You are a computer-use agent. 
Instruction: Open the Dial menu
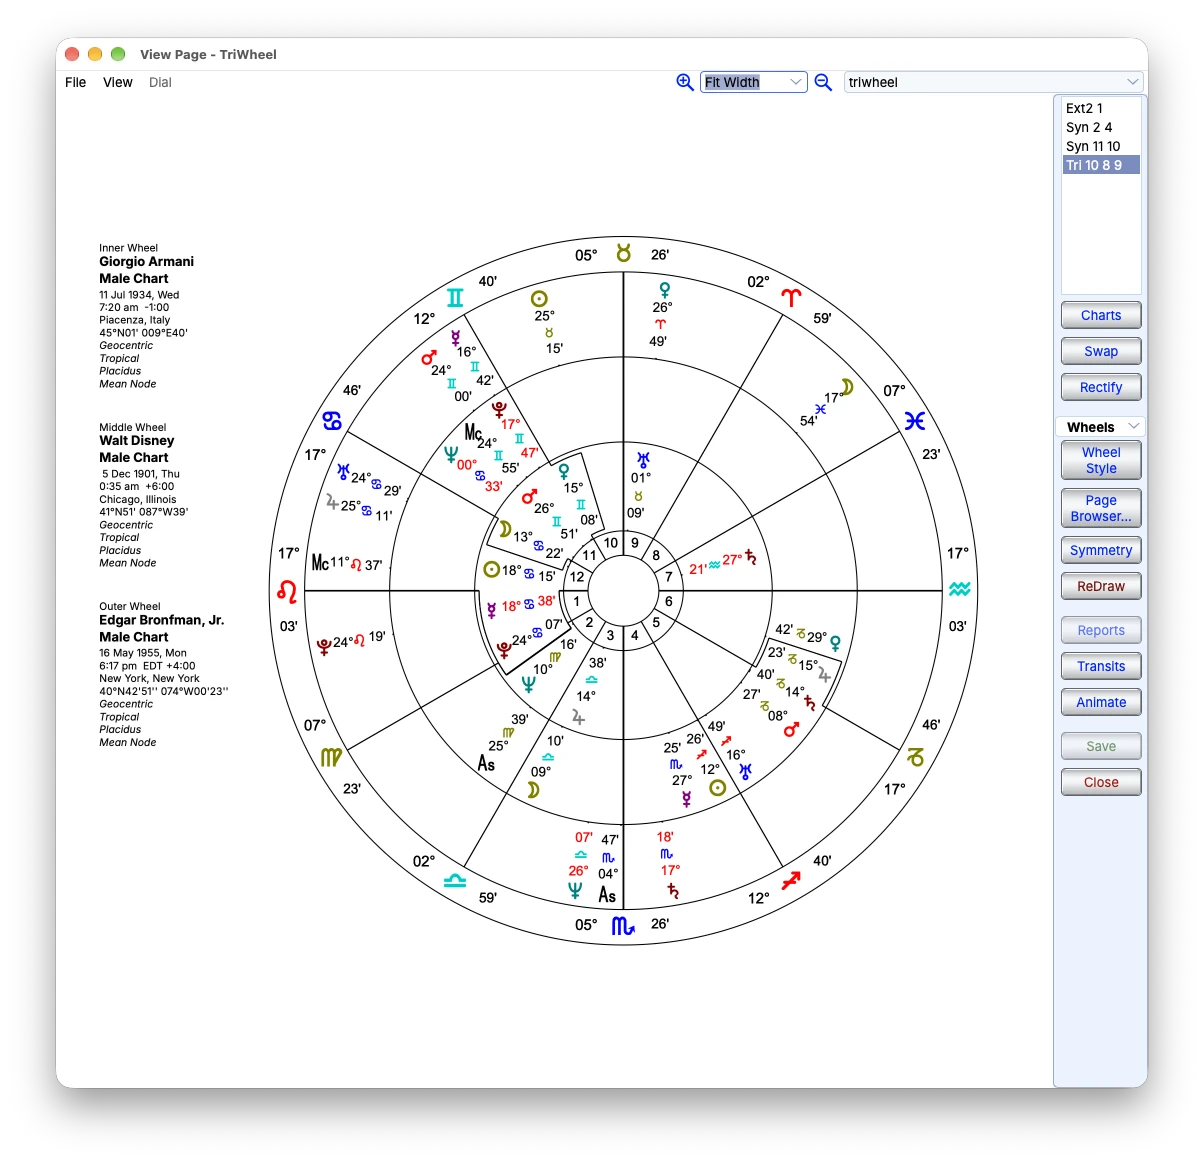[160, 82]
